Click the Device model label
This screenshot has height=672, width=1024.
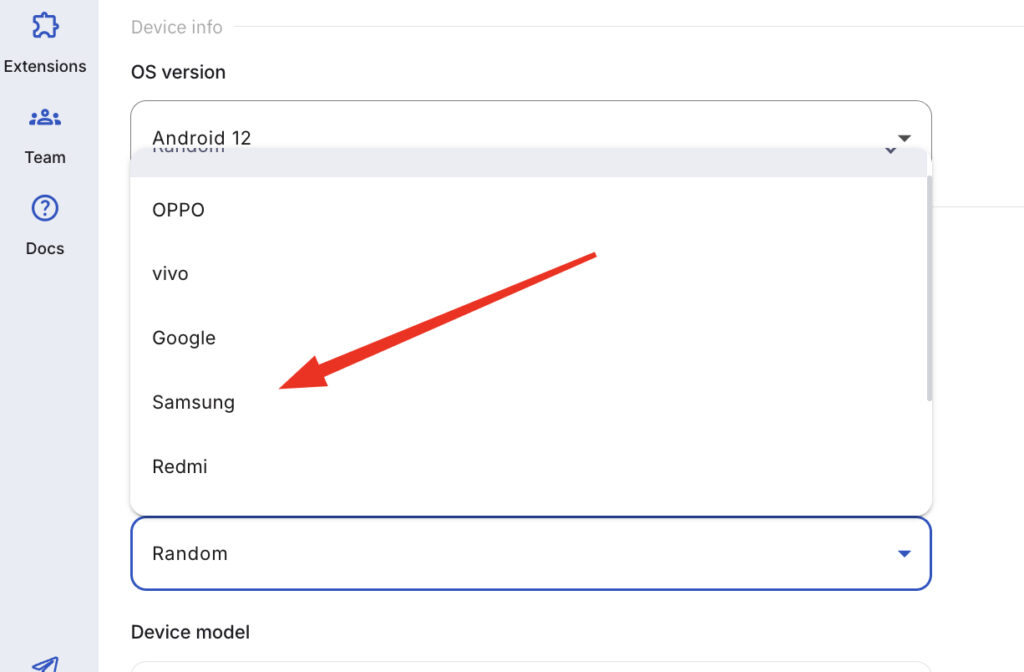[190, 632]
